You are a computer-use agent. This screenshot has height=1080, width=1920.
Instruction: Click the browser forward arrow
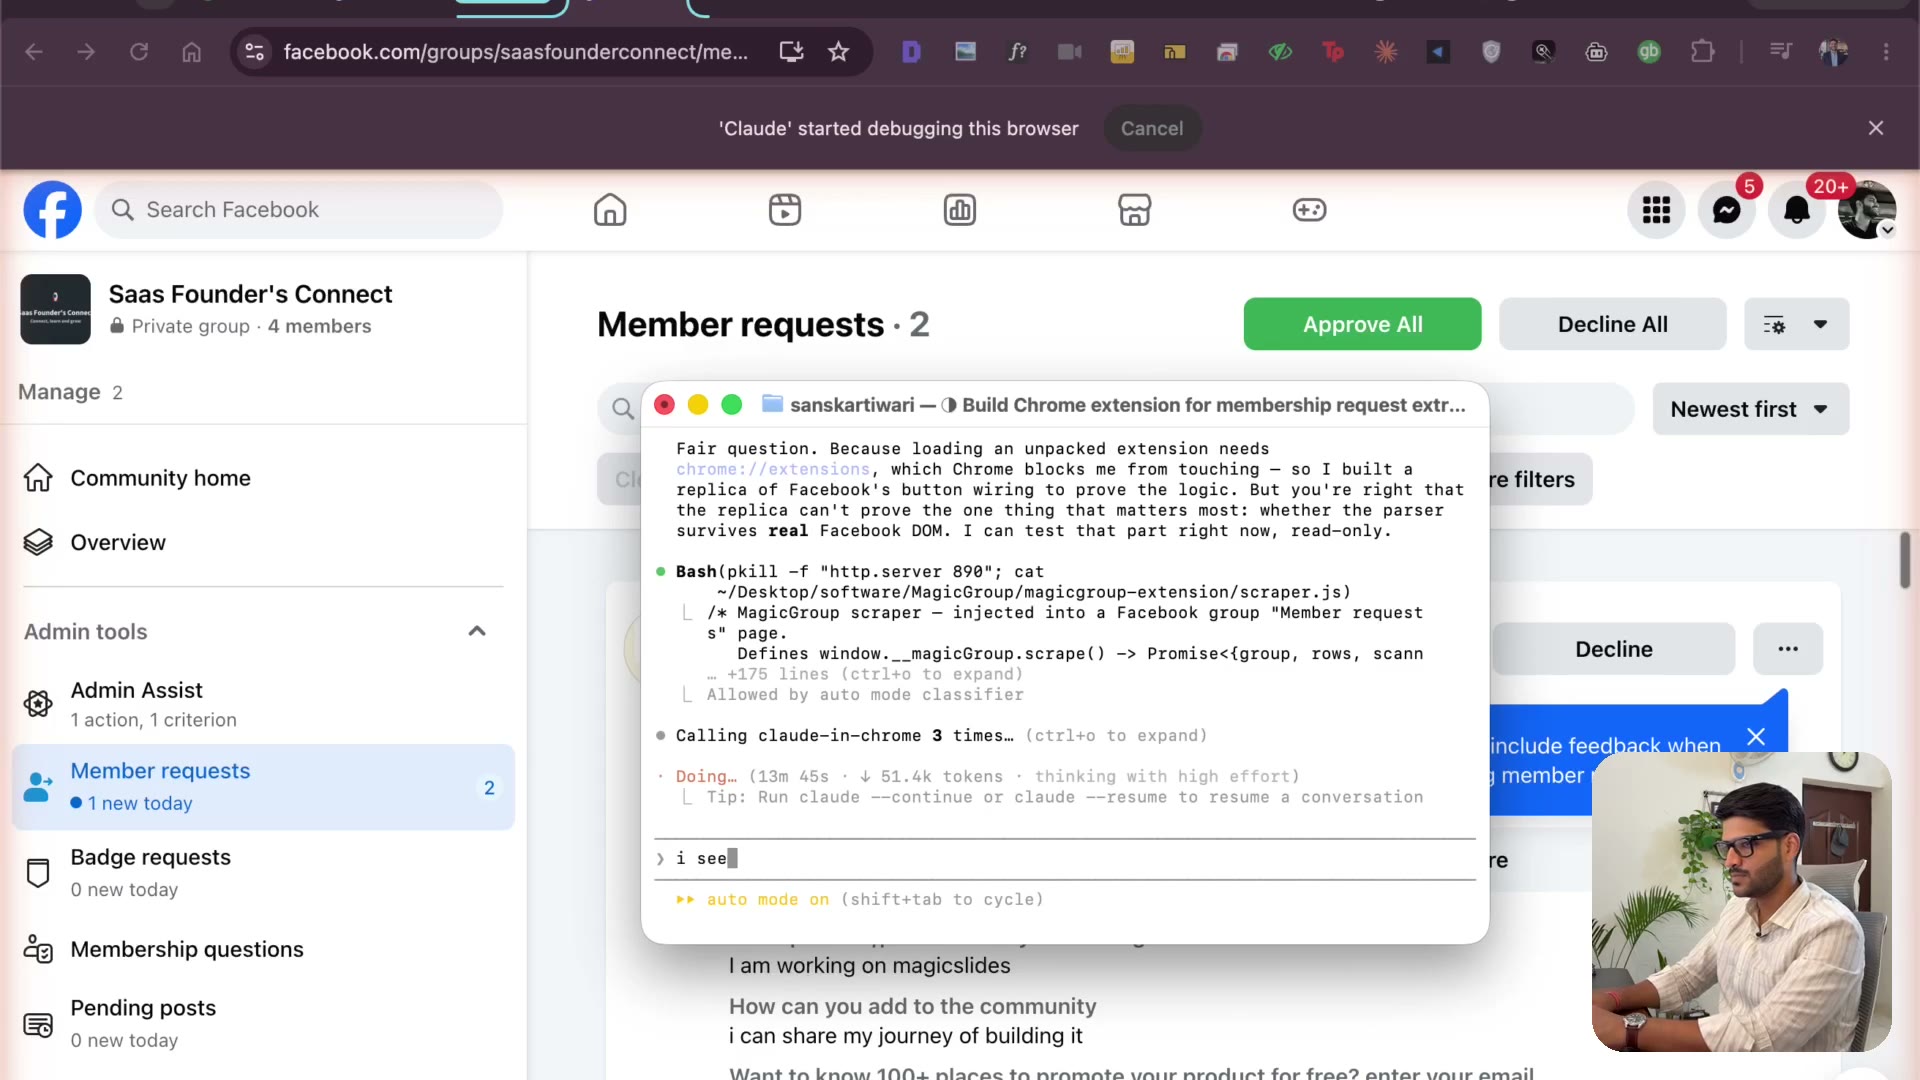coord(86,52)
